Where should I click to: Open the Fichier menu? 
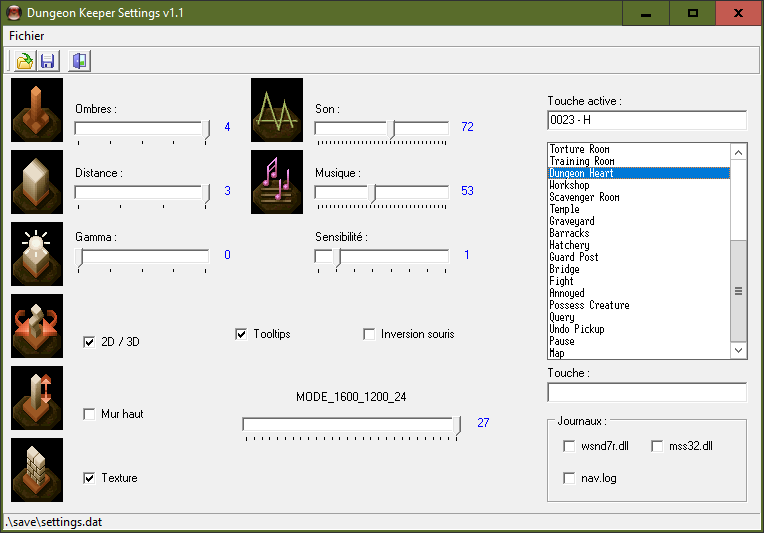[x=27, y=35]
